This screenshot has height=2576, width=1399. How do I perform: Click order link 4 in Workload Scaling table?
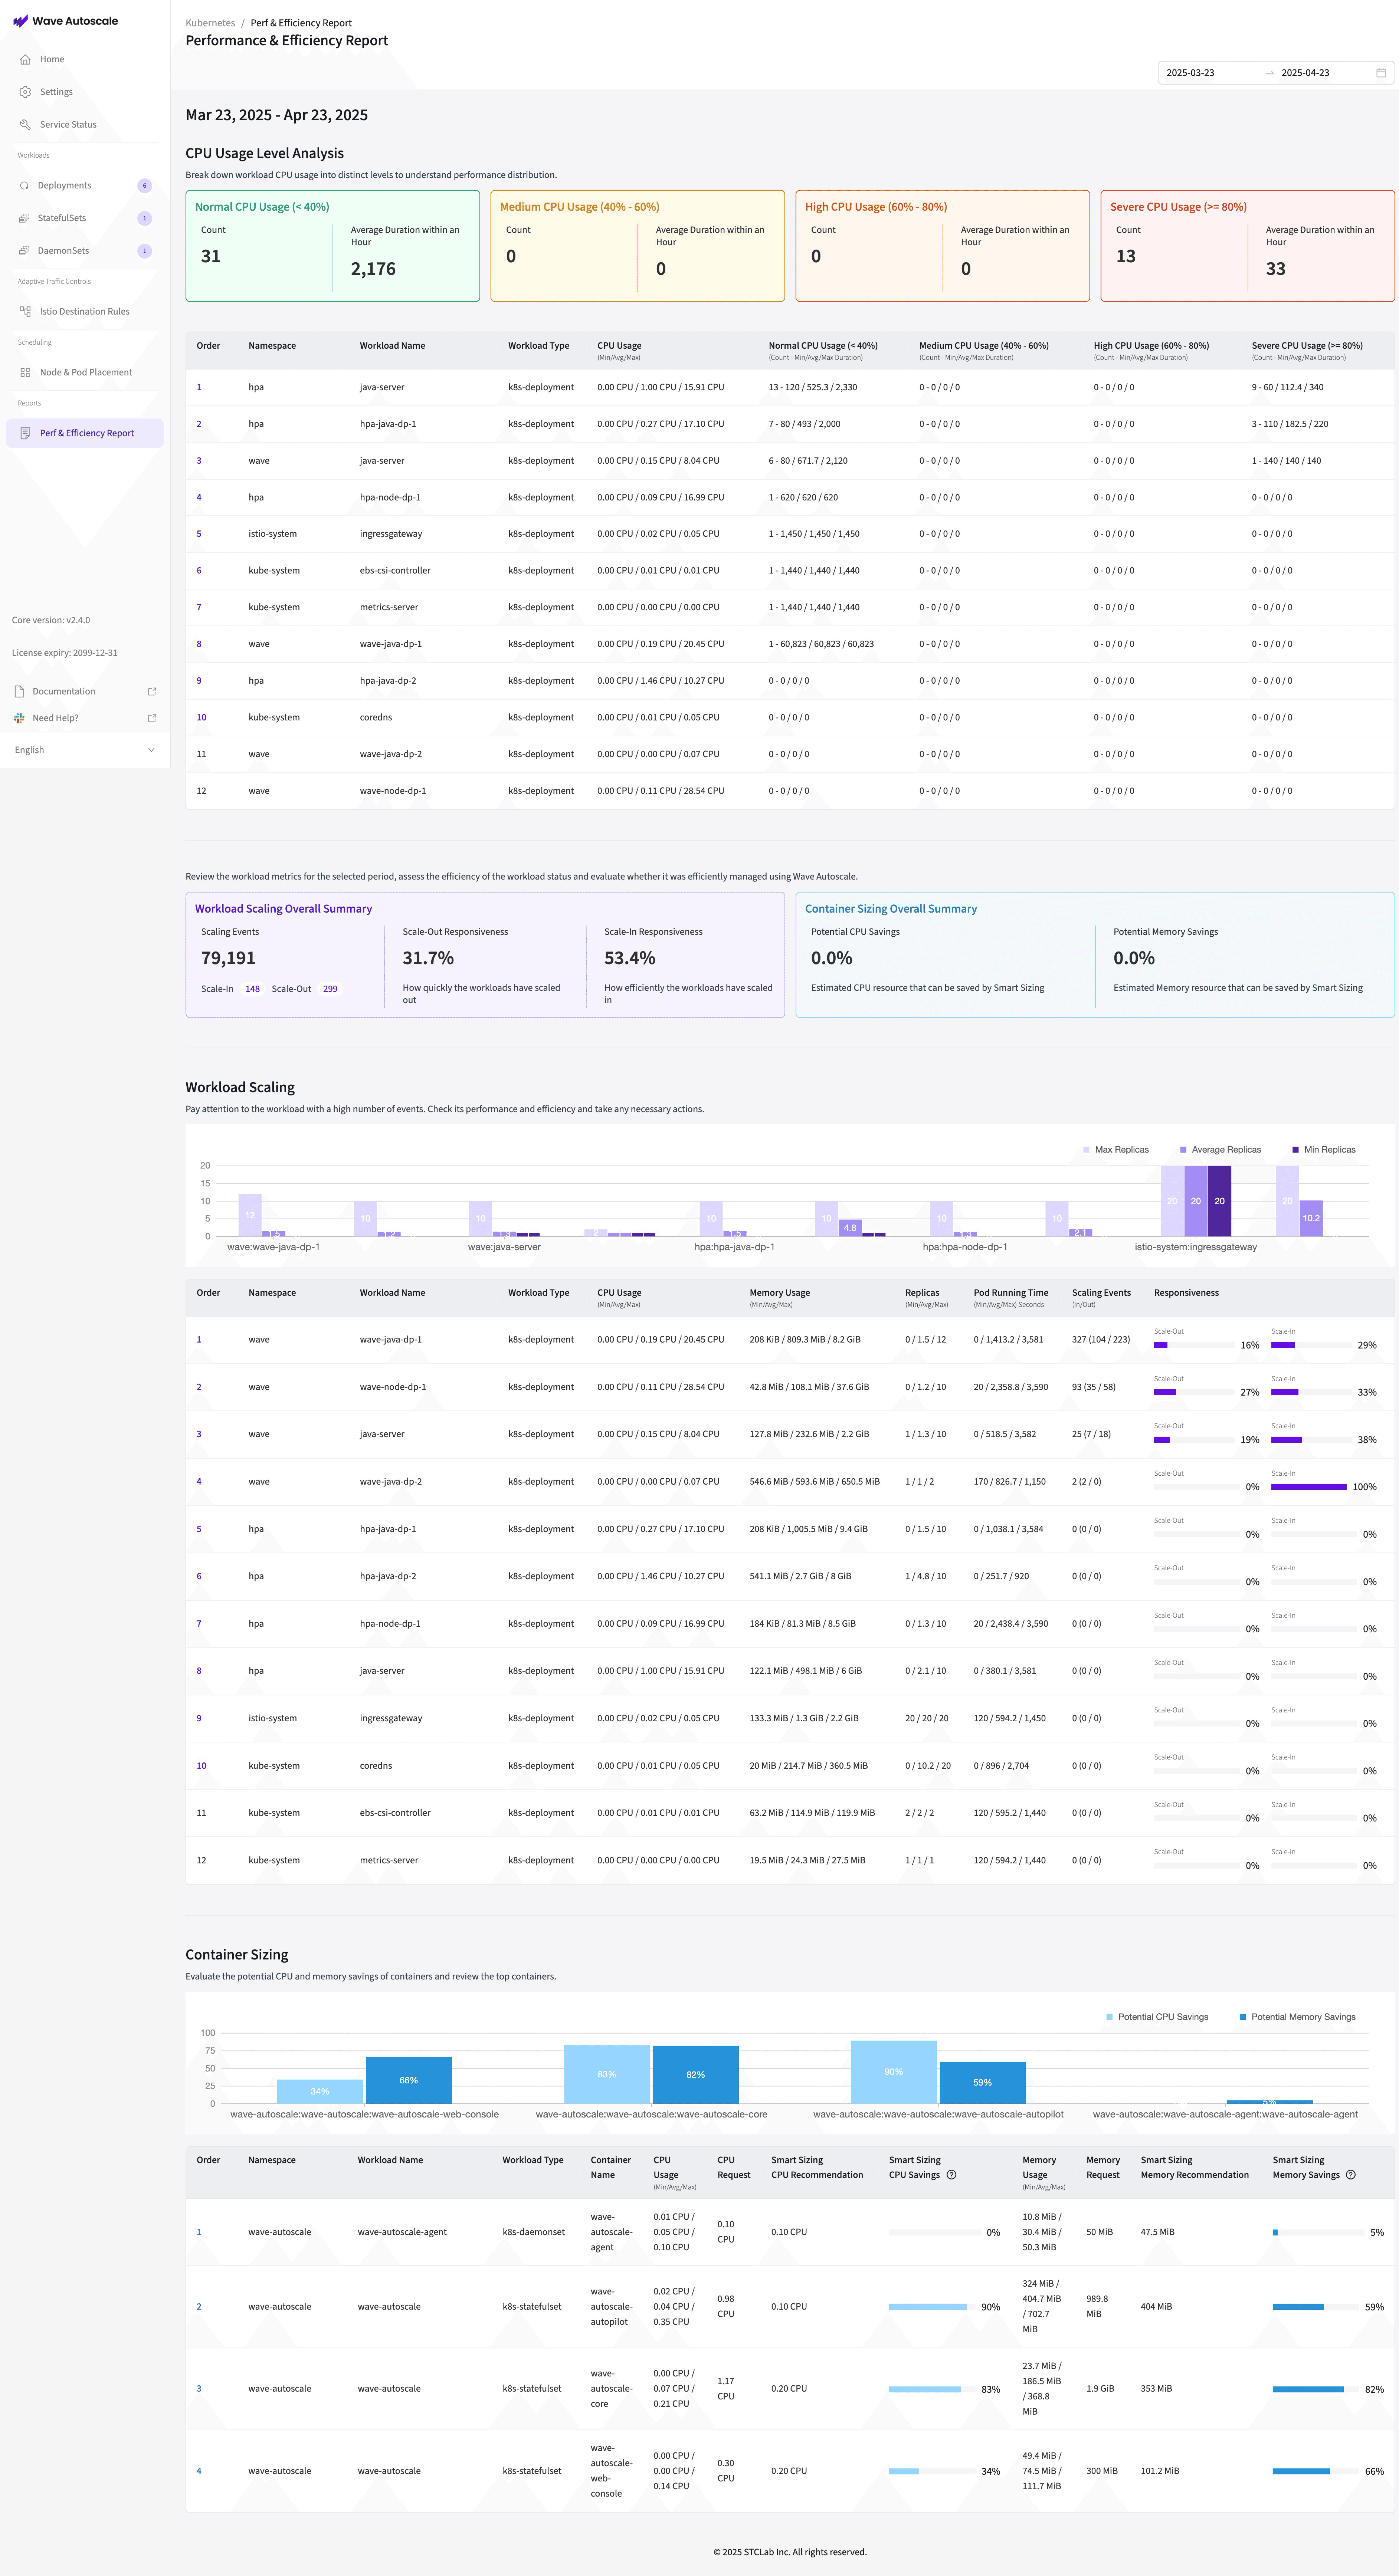pos(199,1482)
